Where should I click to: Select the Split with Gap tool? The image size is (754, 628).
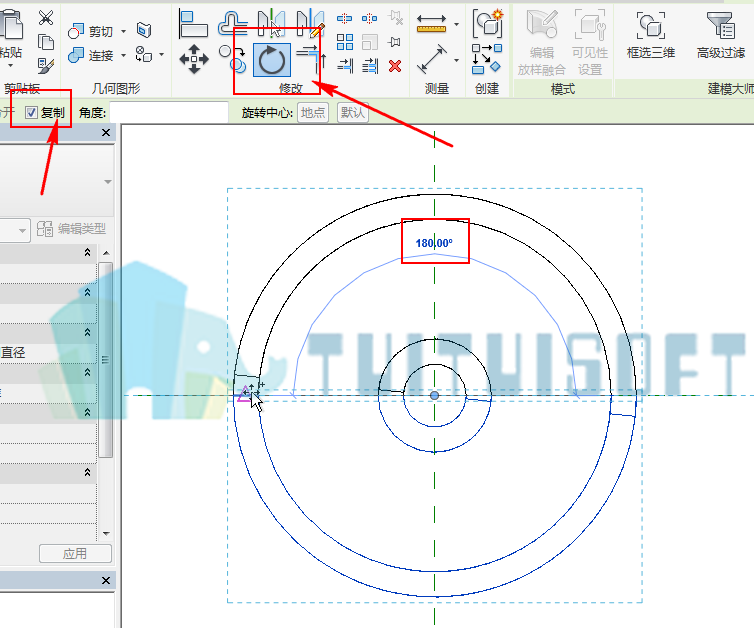369,19
